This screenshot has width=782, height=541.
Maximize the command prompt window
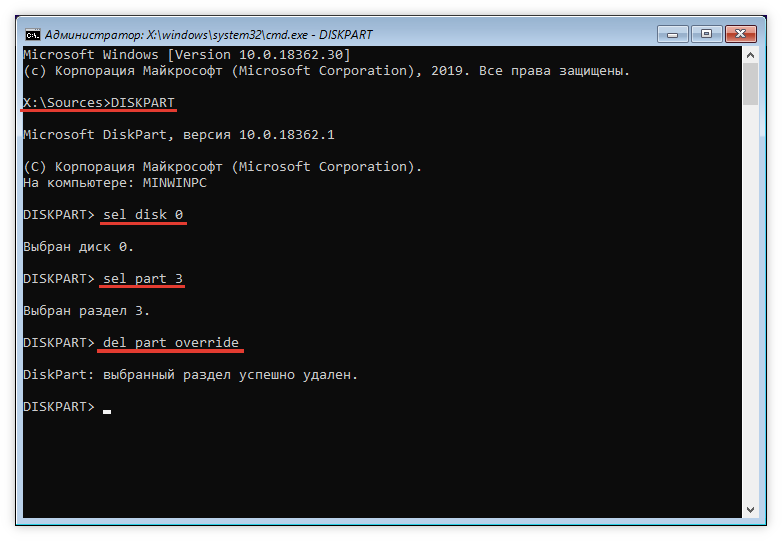coord(706,34)
